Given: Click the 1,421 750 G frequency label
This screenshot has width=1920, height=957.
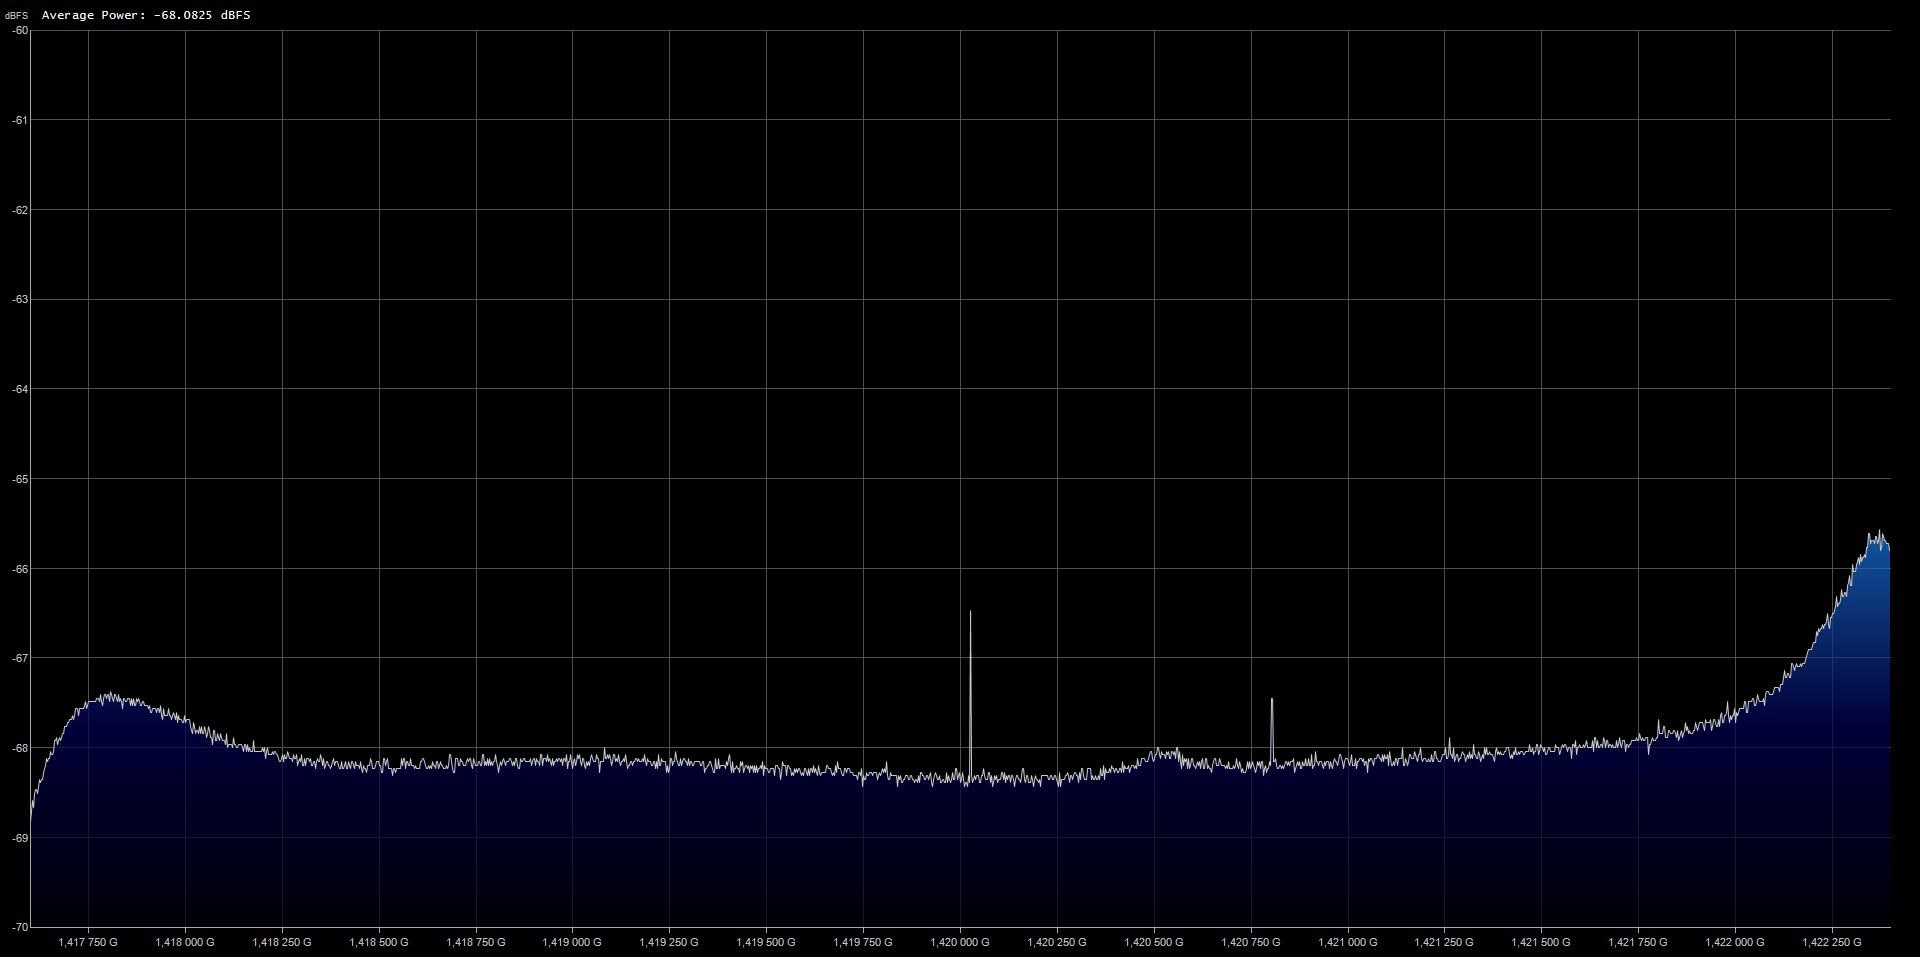Looking at the screenshot, I should pyautogui.click(x=1638, y=942).
